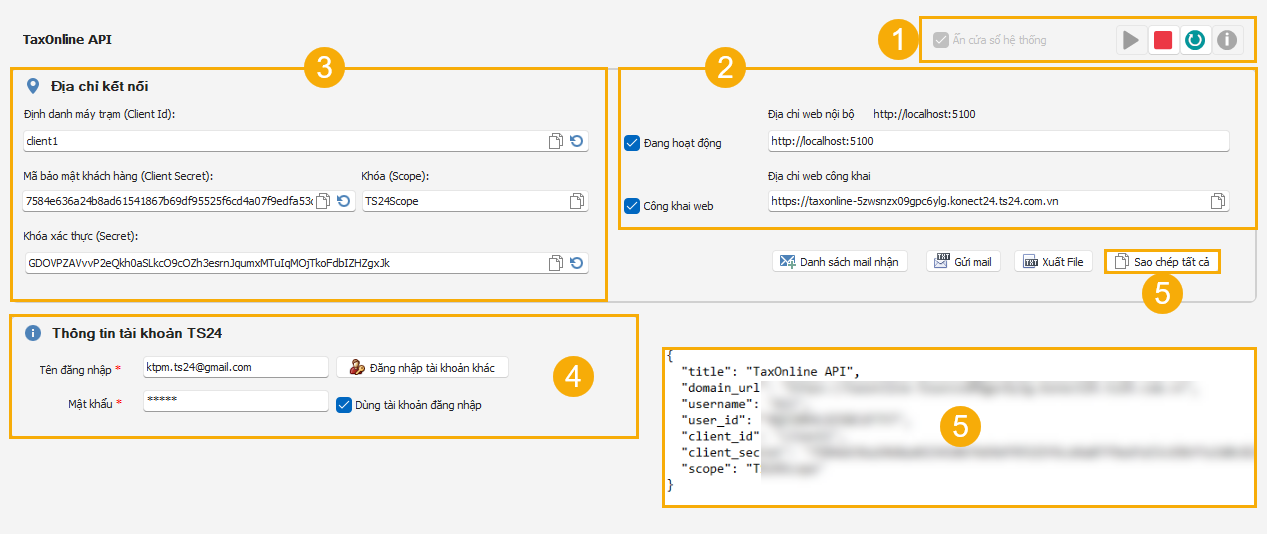Click the info icon beside 'Thông tin tài khoản TS24'
Screen dimensions: 1267x534
pyautogui.click(x=33, y=332)
